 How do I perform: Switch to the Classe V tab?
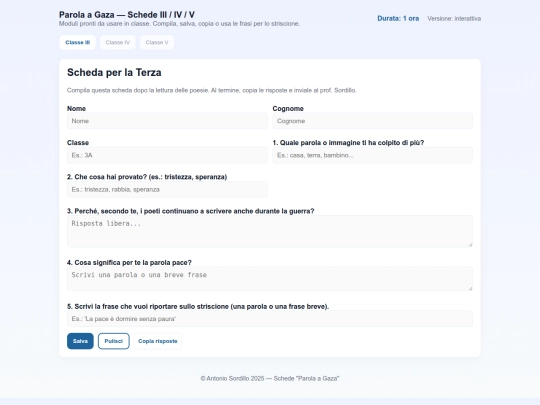(157, 42)
